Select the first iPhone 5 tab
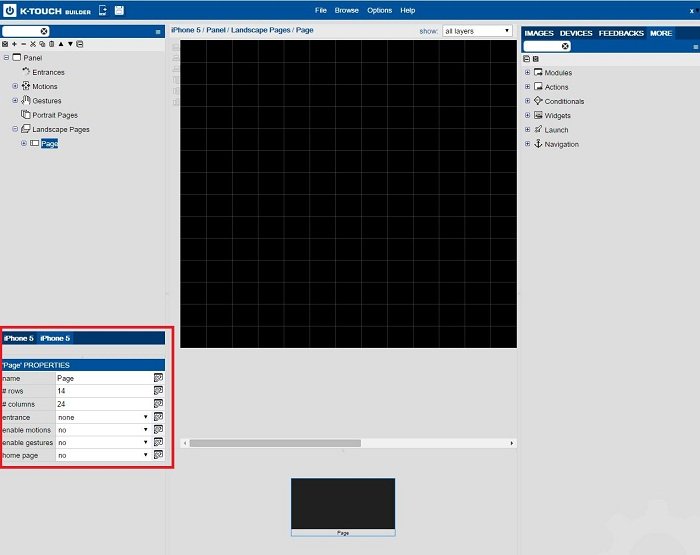 18,338
